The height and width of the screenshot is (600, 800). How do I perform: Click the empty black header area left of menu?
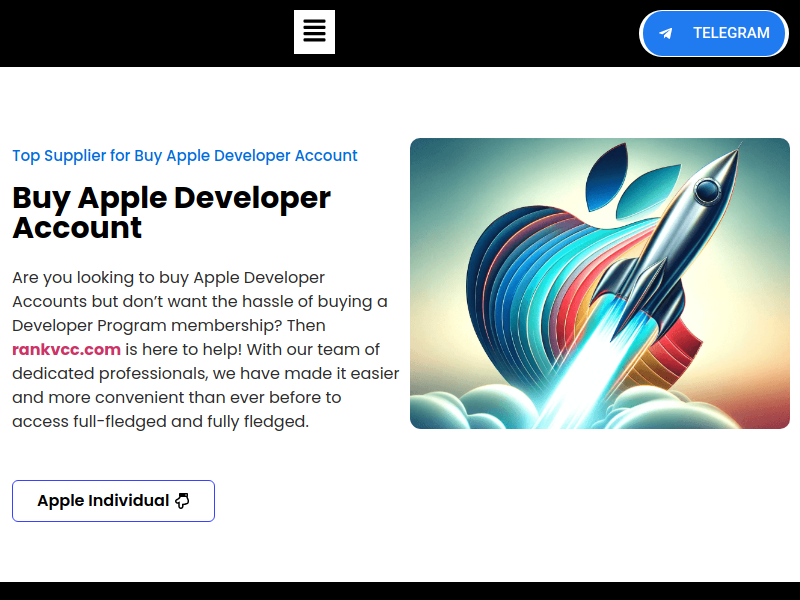(x=140, y=33)
